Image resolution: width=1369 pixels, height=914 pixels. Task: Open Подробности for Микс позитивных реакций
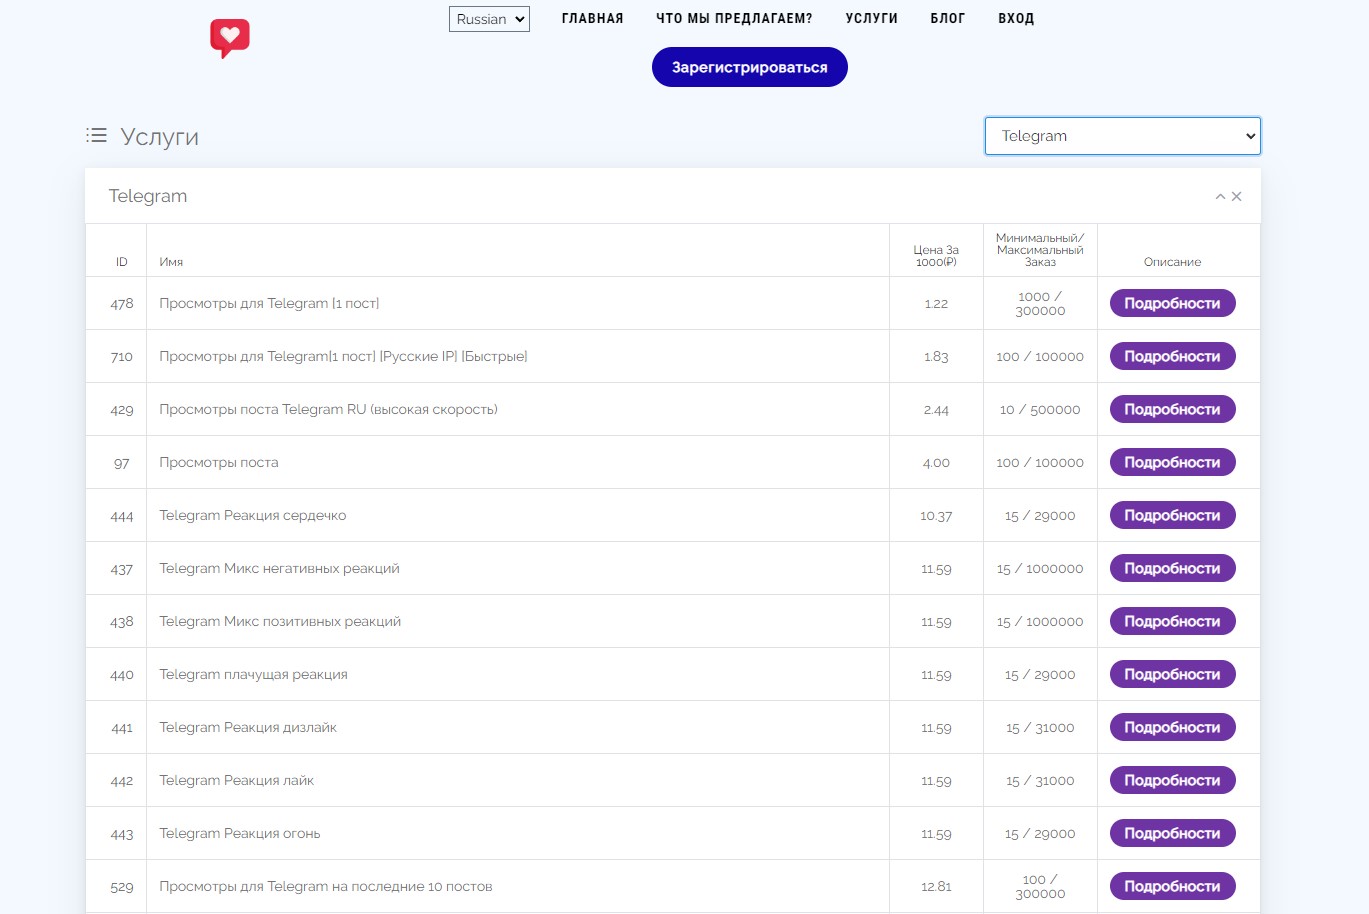(x=1172, y=621)
